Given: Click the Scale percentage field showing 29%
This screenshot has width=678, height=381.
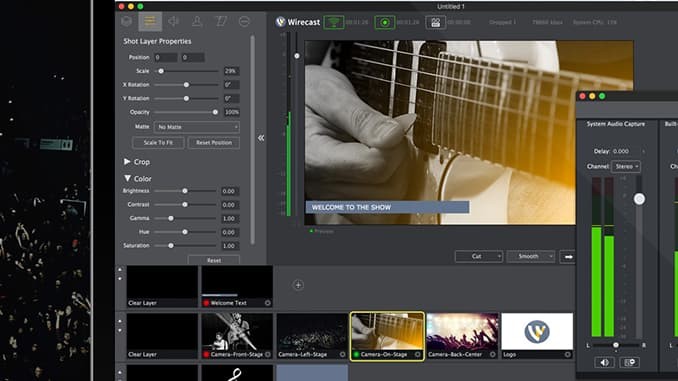Looking at the screenshot, I should 231,71.
